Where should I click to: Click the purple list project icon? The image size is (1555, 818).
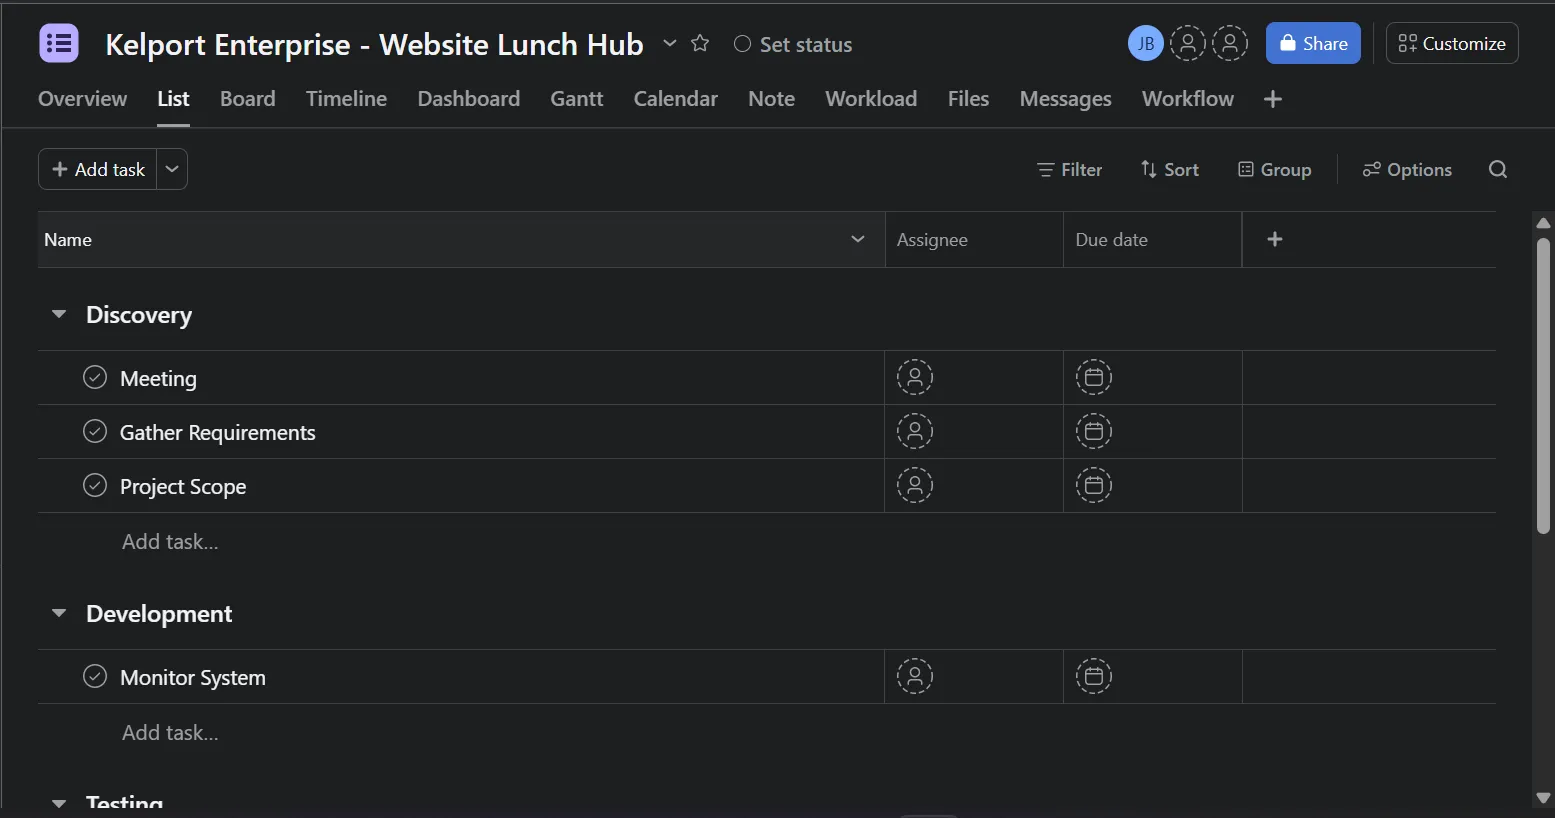[x=59, y=43]
